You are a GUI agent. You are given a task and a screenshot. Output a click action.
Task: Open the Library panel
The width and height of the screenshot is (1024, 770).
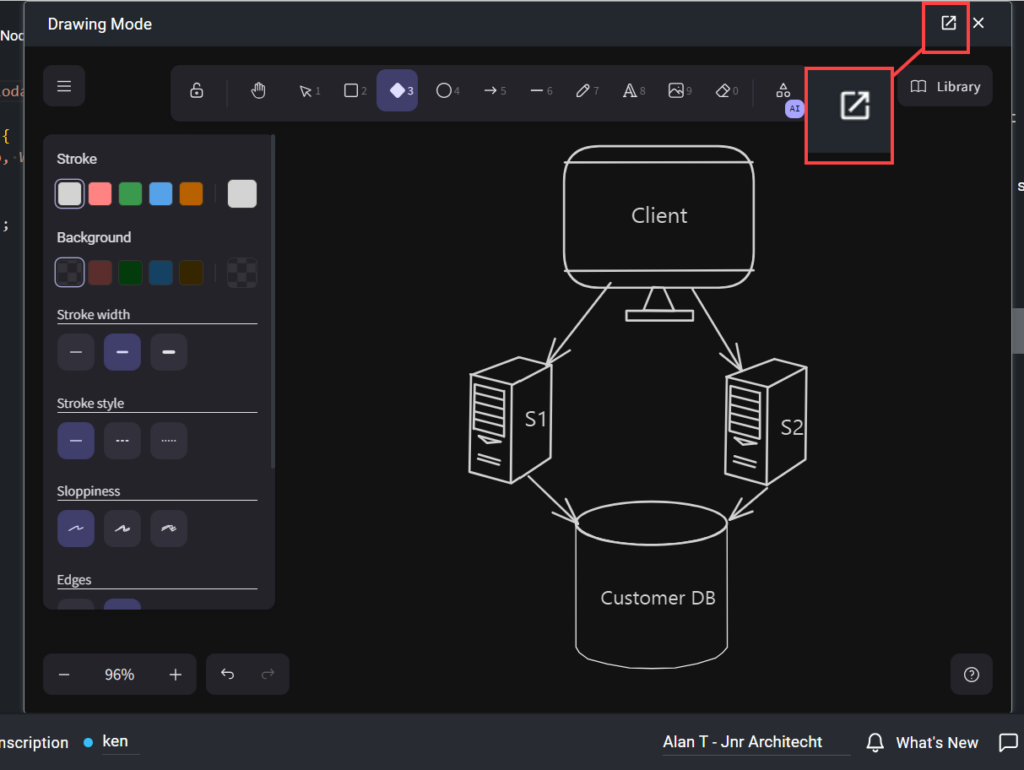944,86
